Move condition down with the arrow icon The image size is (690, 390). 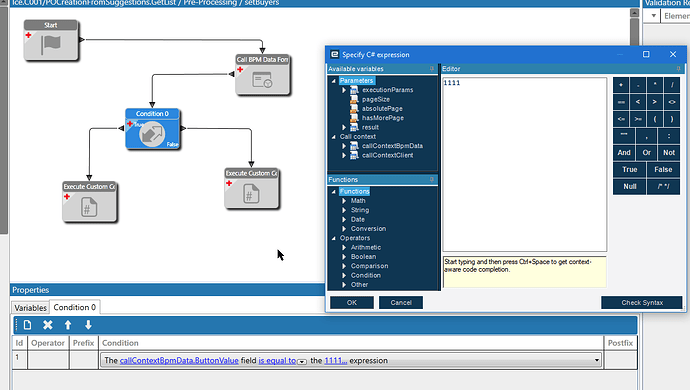(x=88, y=325)
